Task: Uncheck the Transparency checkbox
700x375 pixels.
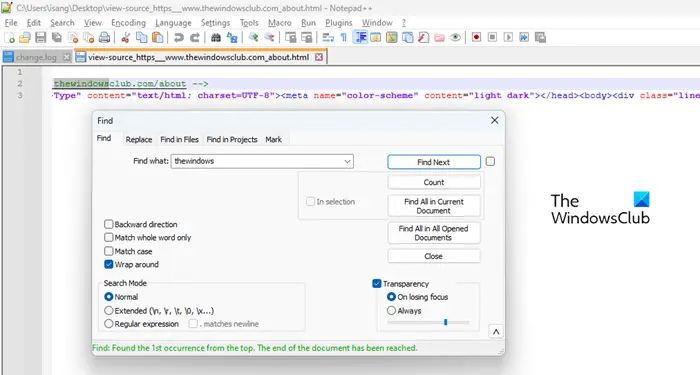Action: tap(377, 283)
